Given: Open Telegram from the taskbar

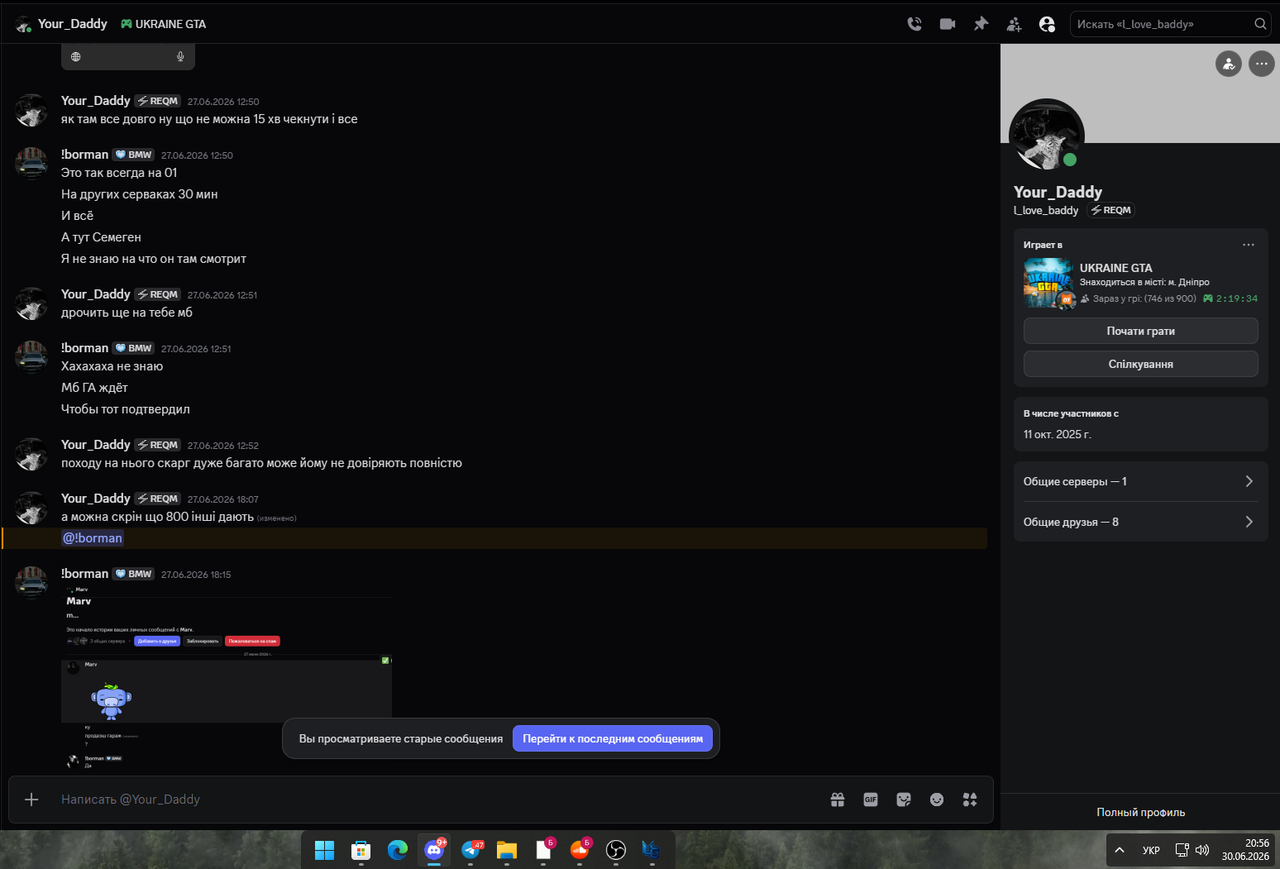Looking at the screenshot, I should [471, 850].
